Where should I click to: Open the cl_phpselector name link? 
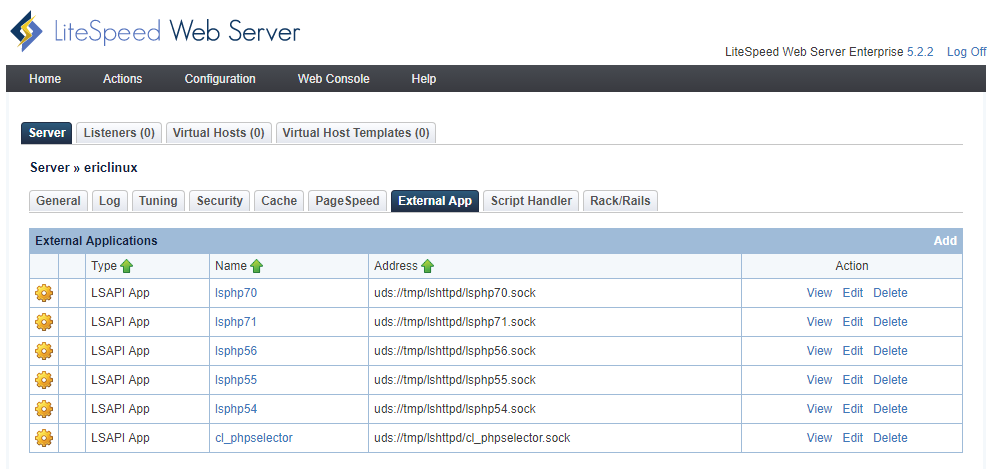pyautogui.click(x=253, y=438)
